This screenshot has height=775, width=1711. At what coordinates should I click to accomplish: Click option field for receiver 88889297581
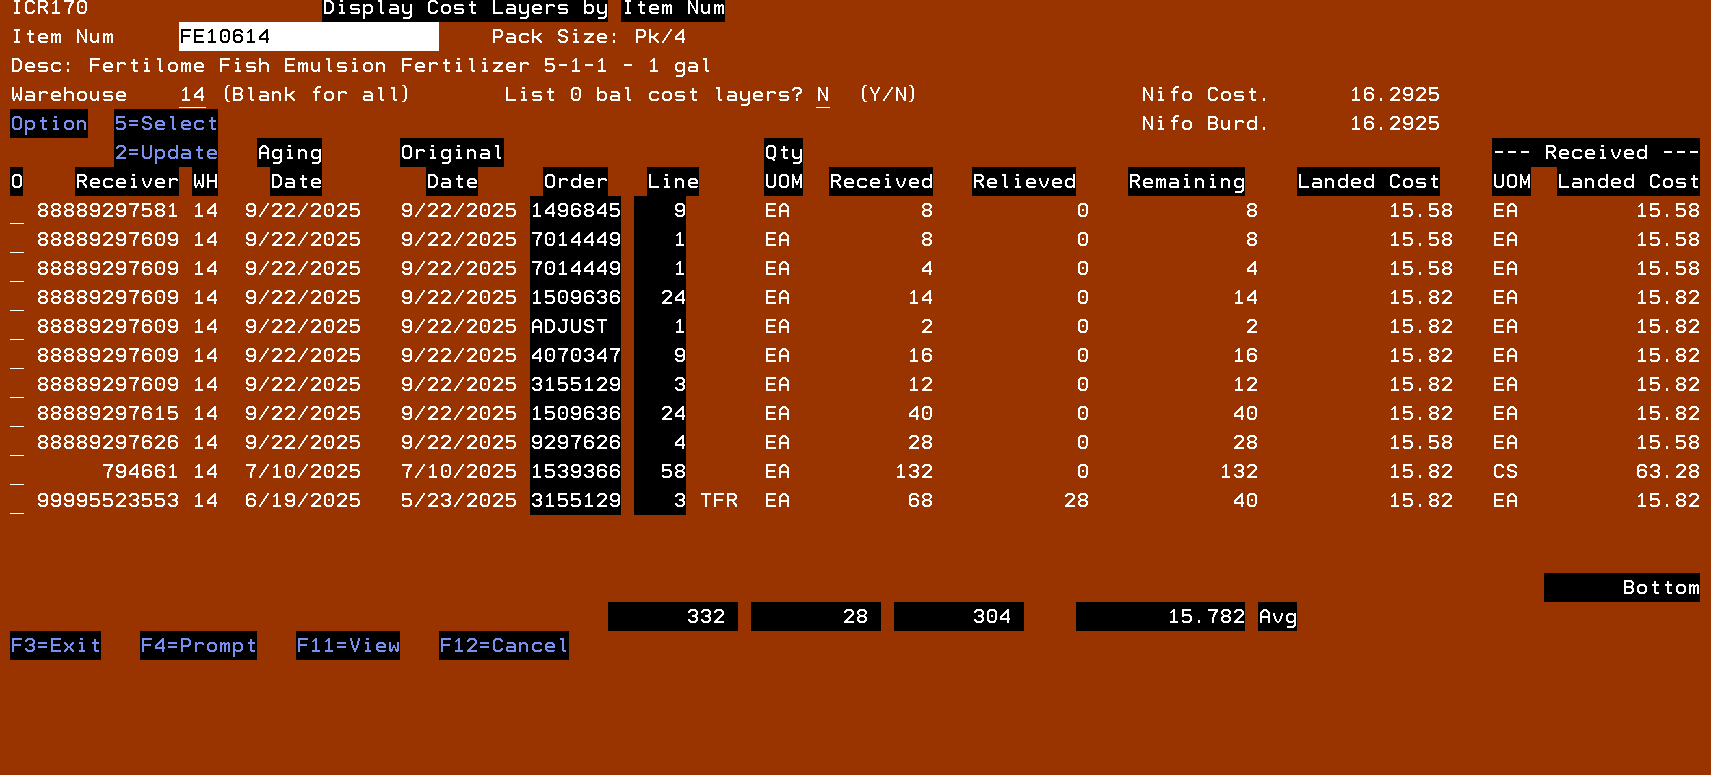17,212
